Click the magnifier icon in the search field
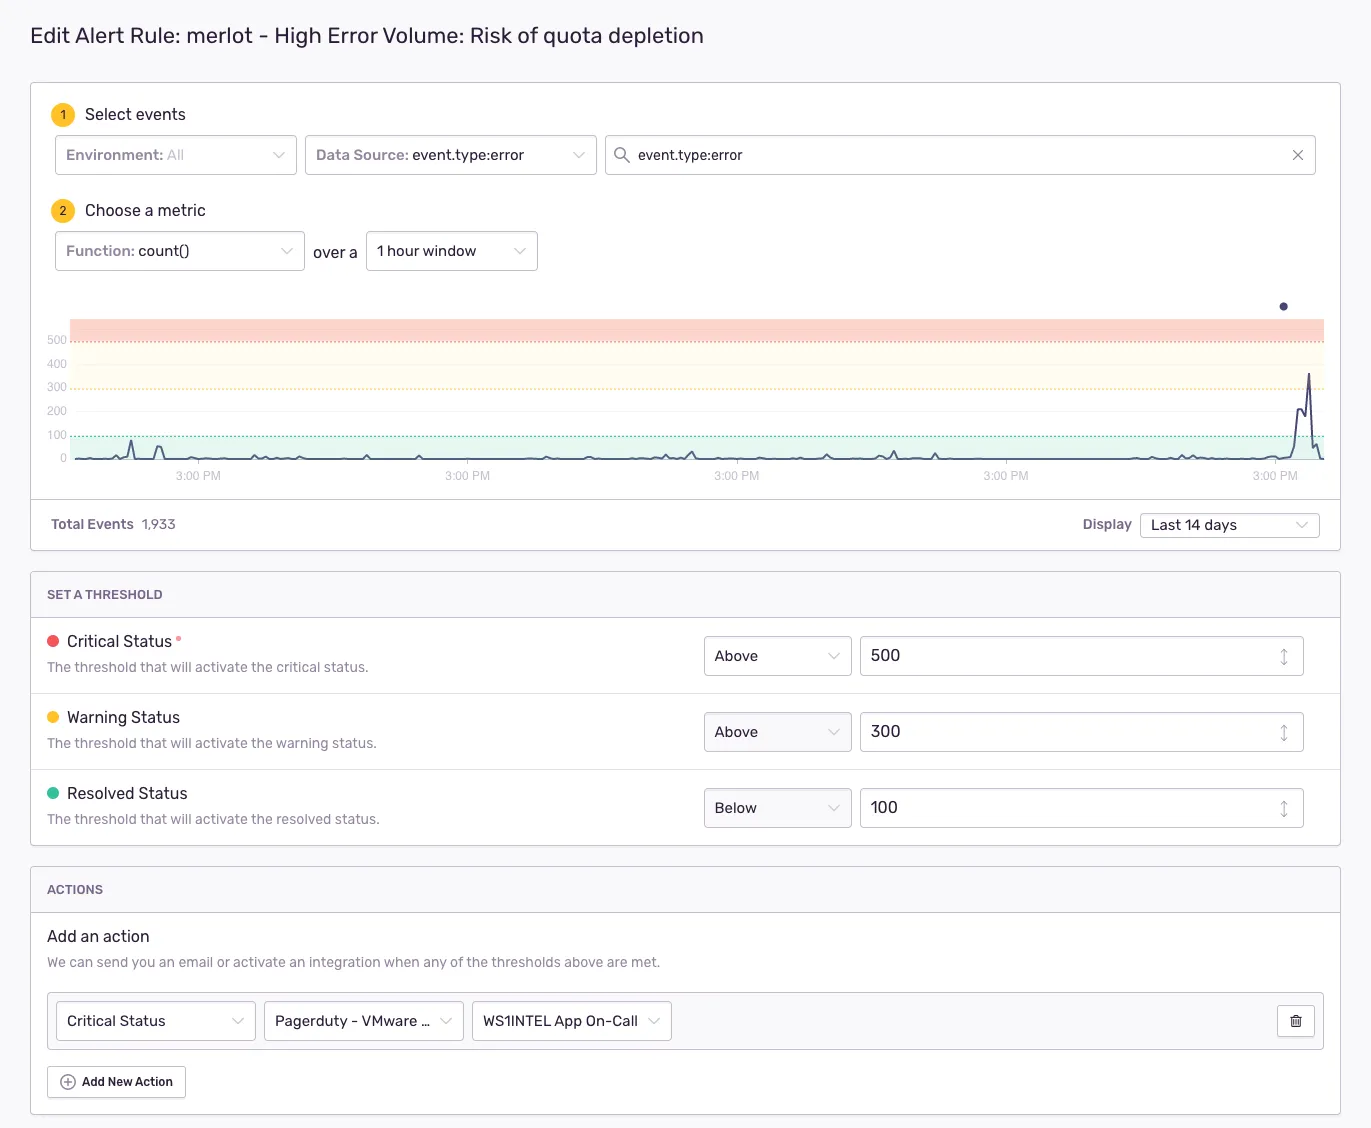 click(x=621, y=155)
